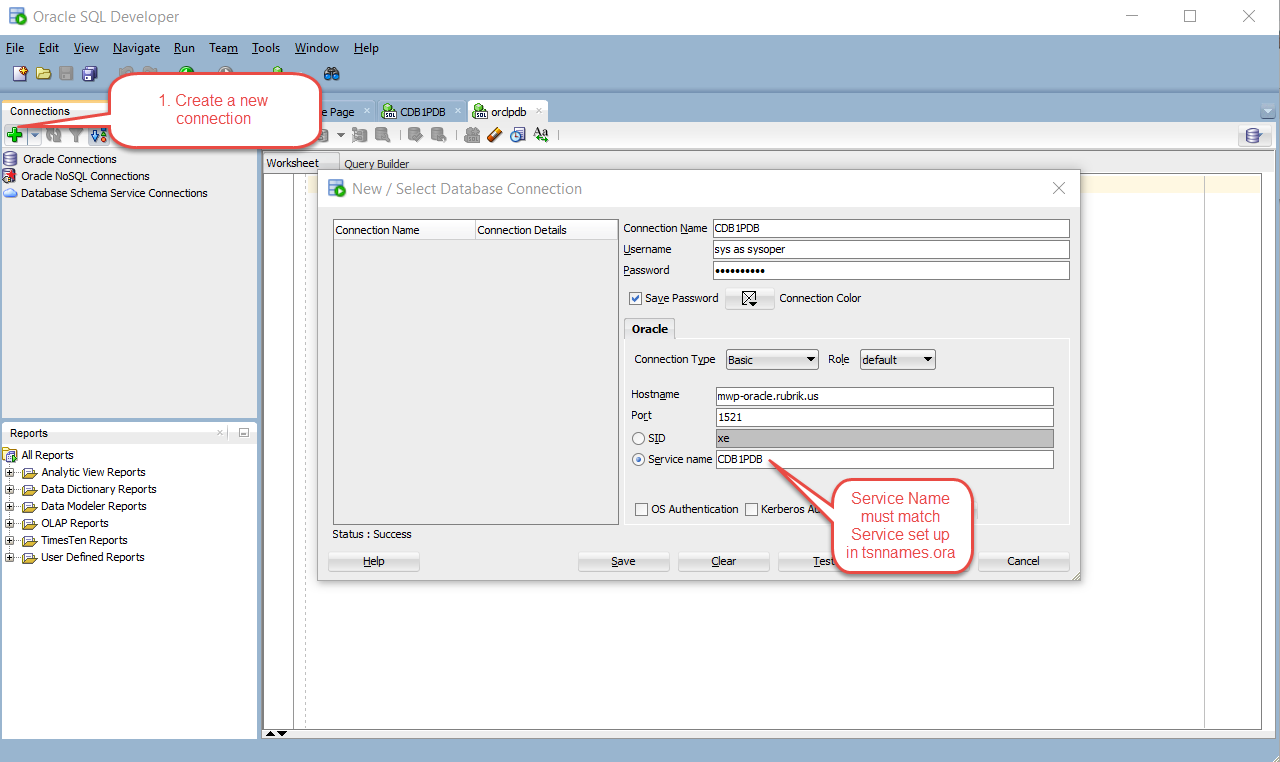Click the binoculars Find DB Object icon

click(332, 73)
